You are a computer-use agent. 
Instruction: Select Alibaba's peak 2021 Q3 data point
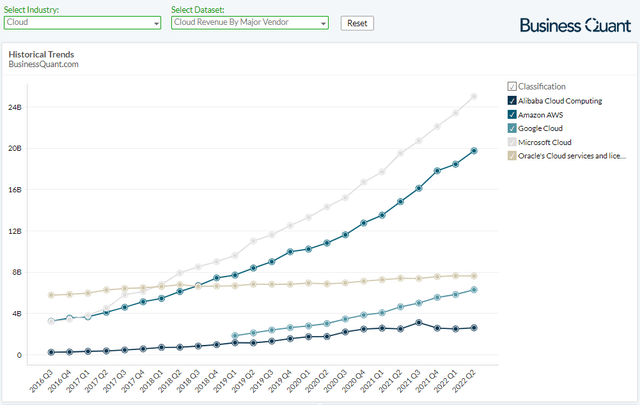point(419,323)
